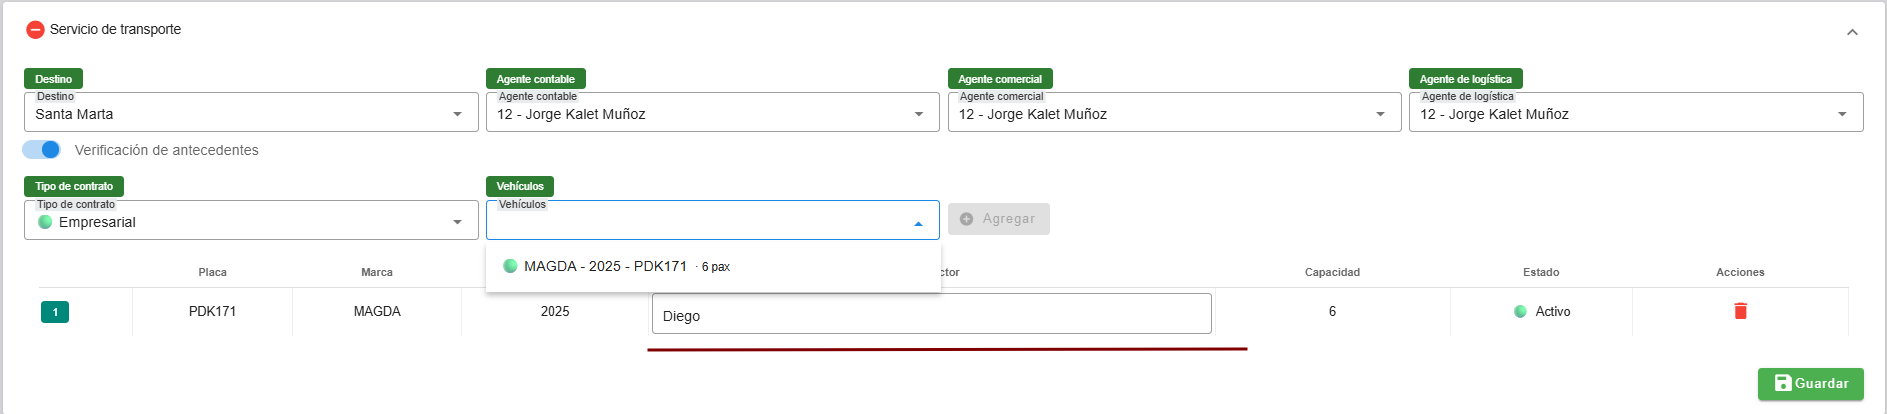Select MAGDA - 2025 - PDK171 option
Image resolution: width=1887 pixels, height=414 pixels.
606,266
